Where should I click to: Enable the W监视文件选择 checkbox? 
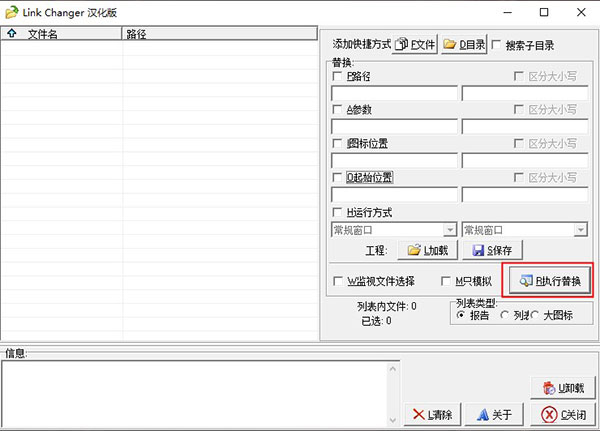click(338, 281)
